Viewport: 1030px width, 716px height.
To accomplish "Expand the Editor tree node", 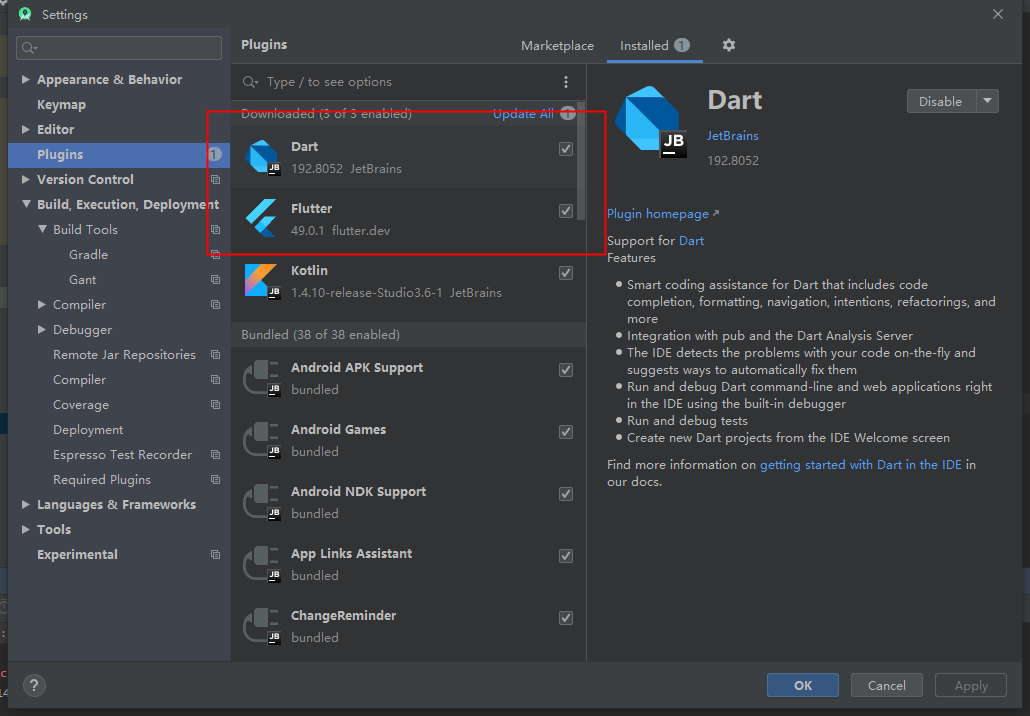I will coord(26,129).
